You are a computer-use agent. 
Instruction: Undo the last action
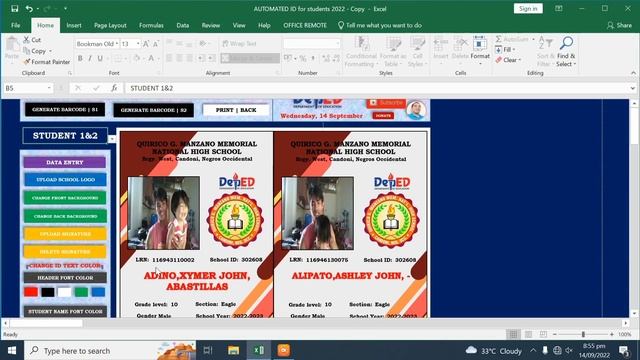click(x=29, y=9)
